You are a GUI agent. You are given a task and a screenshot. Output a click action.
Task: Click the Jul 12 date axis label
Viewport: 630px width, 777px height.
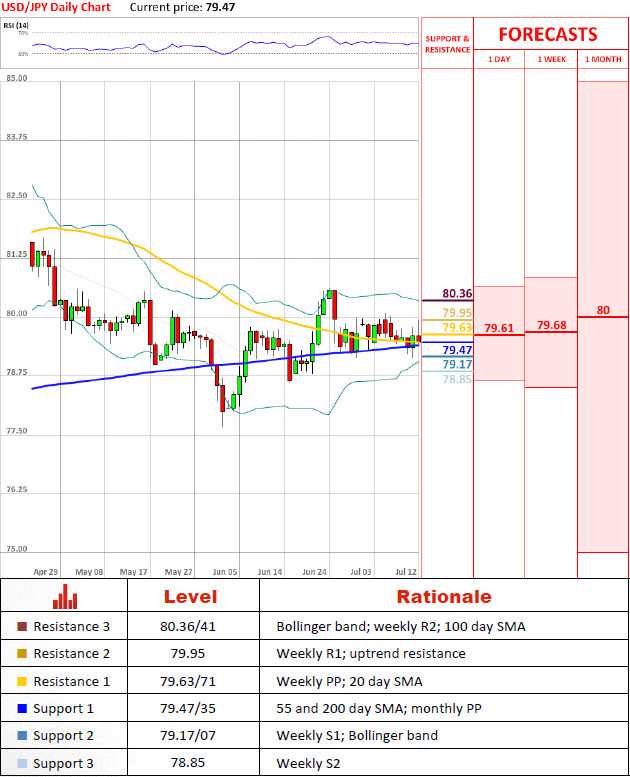point(406,571)
